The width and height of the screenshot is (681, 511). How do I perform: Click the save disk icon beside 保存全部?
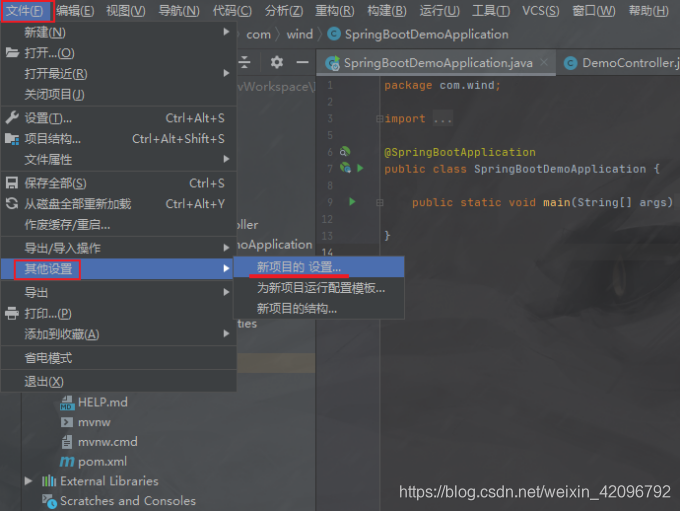point(12,183)
